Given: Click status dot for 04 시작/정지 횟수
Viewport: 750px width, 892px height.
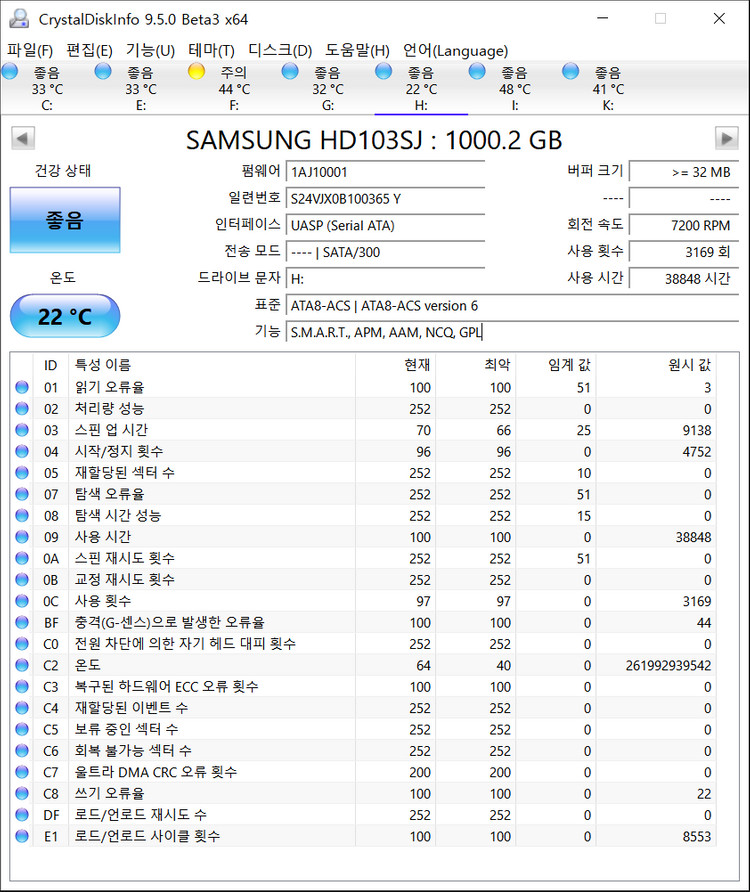Looking at the screenshot, I should [x=22, y=452].
